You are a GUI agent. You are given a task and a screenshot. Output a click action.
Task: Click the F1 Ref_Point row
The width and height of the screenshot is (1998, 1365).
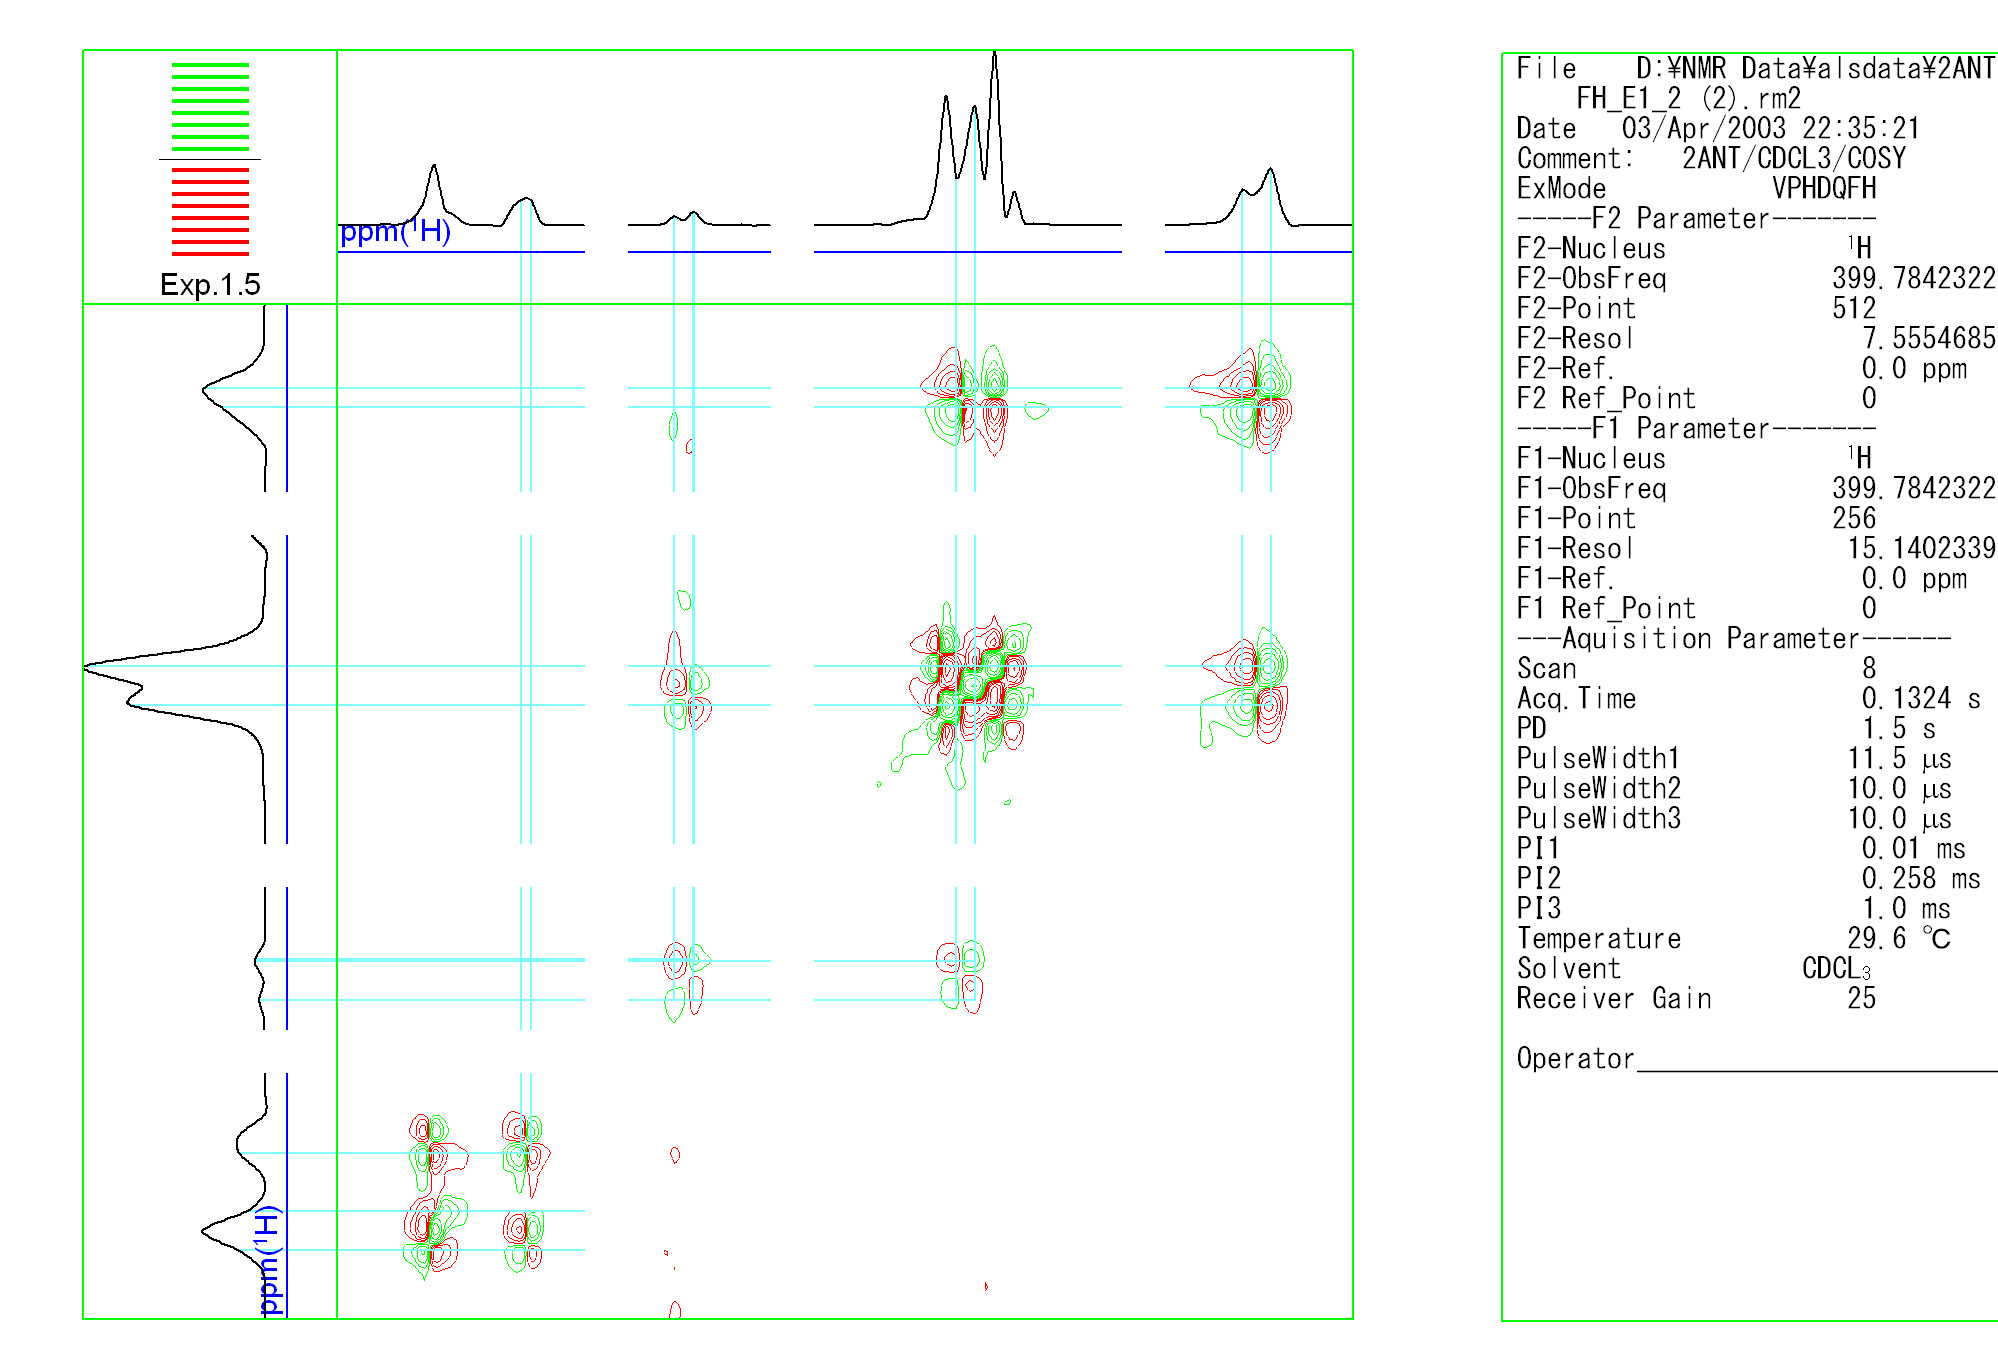(1696, 608)
